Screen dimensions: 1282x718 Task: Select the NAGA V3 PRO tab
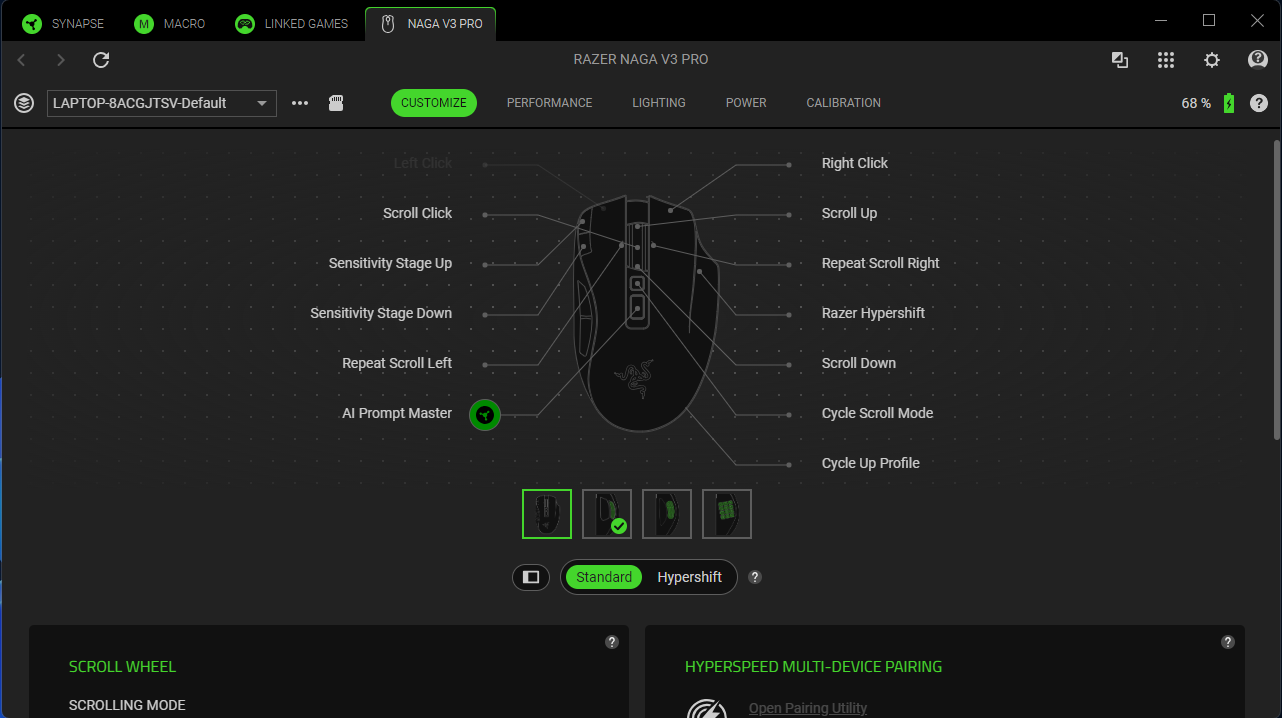coord(431,23)
